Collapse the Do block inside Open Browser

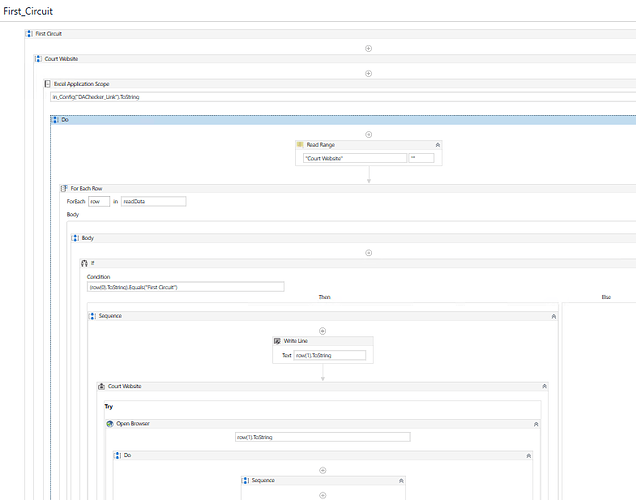click(529, 456)
